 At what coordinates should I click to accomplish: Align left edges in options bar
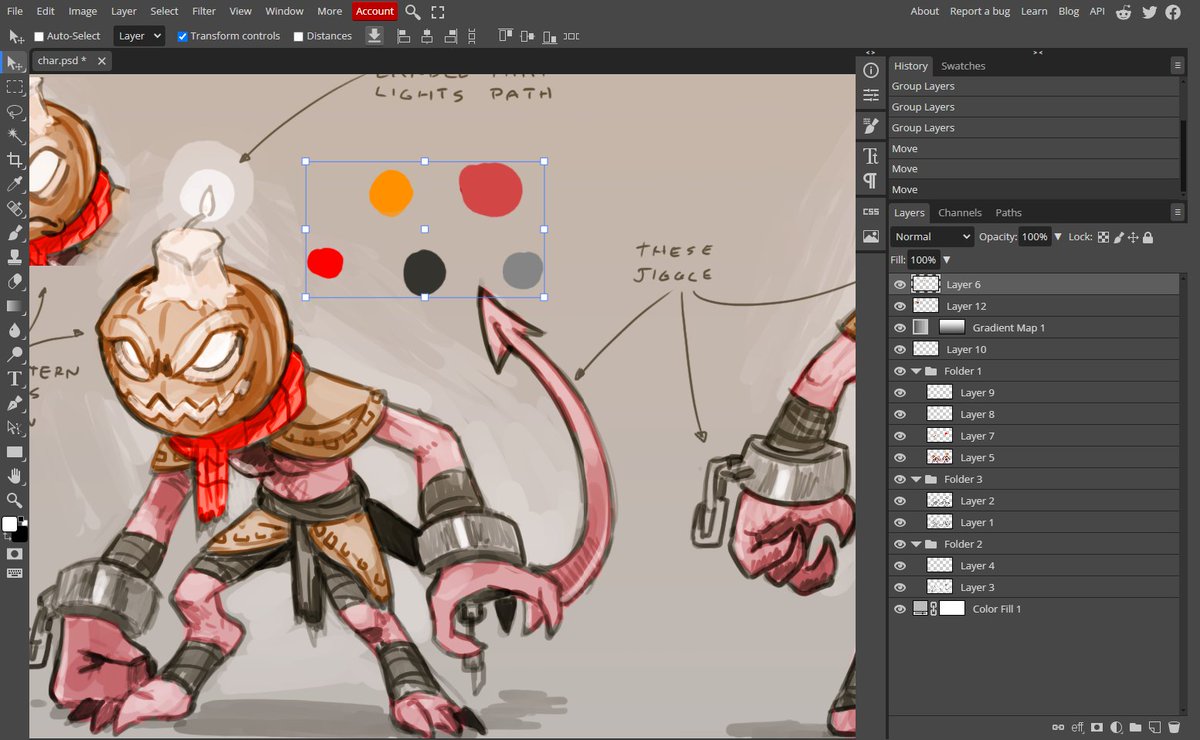point(404,36)
